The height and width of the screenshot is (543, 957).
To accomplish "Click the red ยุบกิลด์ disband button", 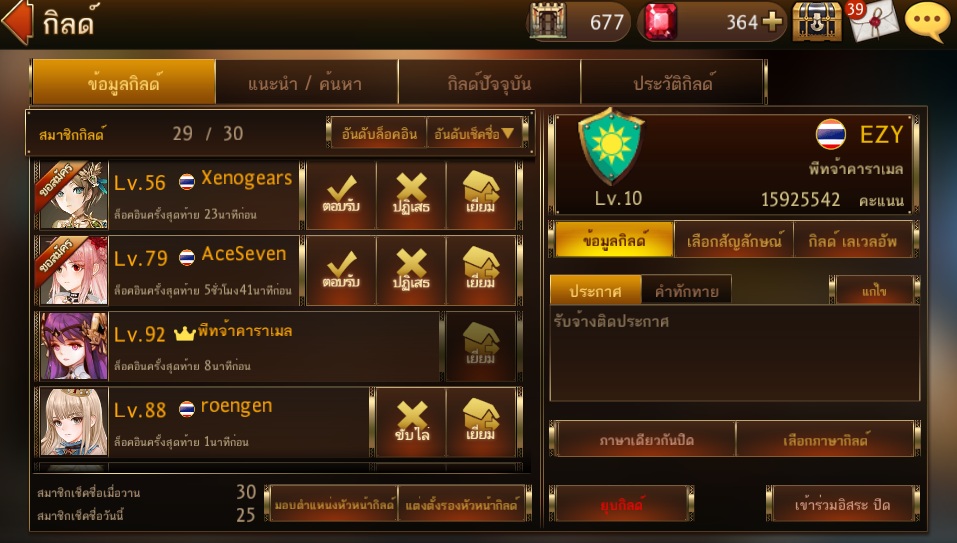I will pos(621,504).
